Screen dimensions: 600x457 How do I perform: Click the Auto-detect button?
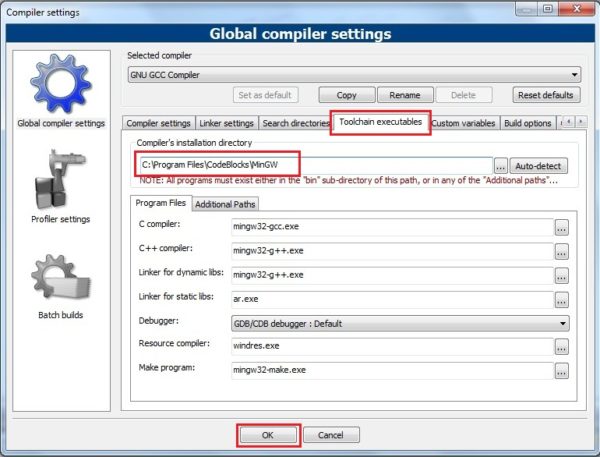538,166
